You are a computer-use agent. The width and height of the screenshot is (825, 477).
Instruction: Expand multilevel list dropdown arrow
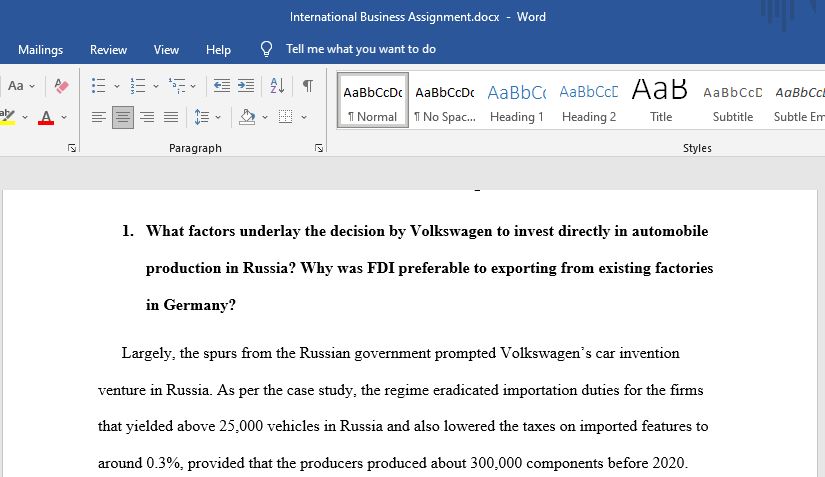pyautogui.click(x=193, y=86)
